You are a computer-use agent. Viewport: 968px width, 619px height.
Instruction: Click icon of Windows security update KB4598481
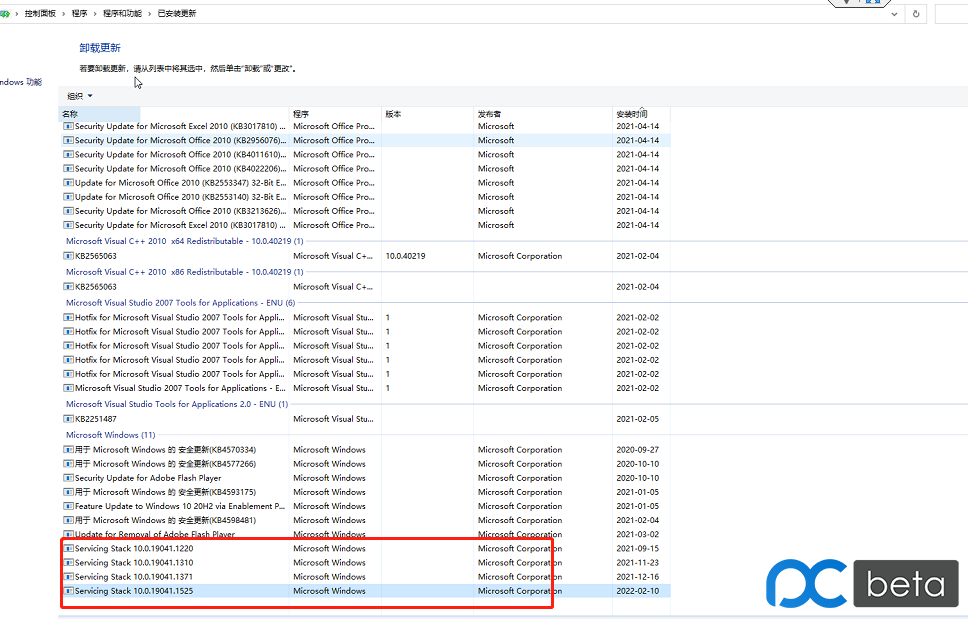(x=69, y=520)
